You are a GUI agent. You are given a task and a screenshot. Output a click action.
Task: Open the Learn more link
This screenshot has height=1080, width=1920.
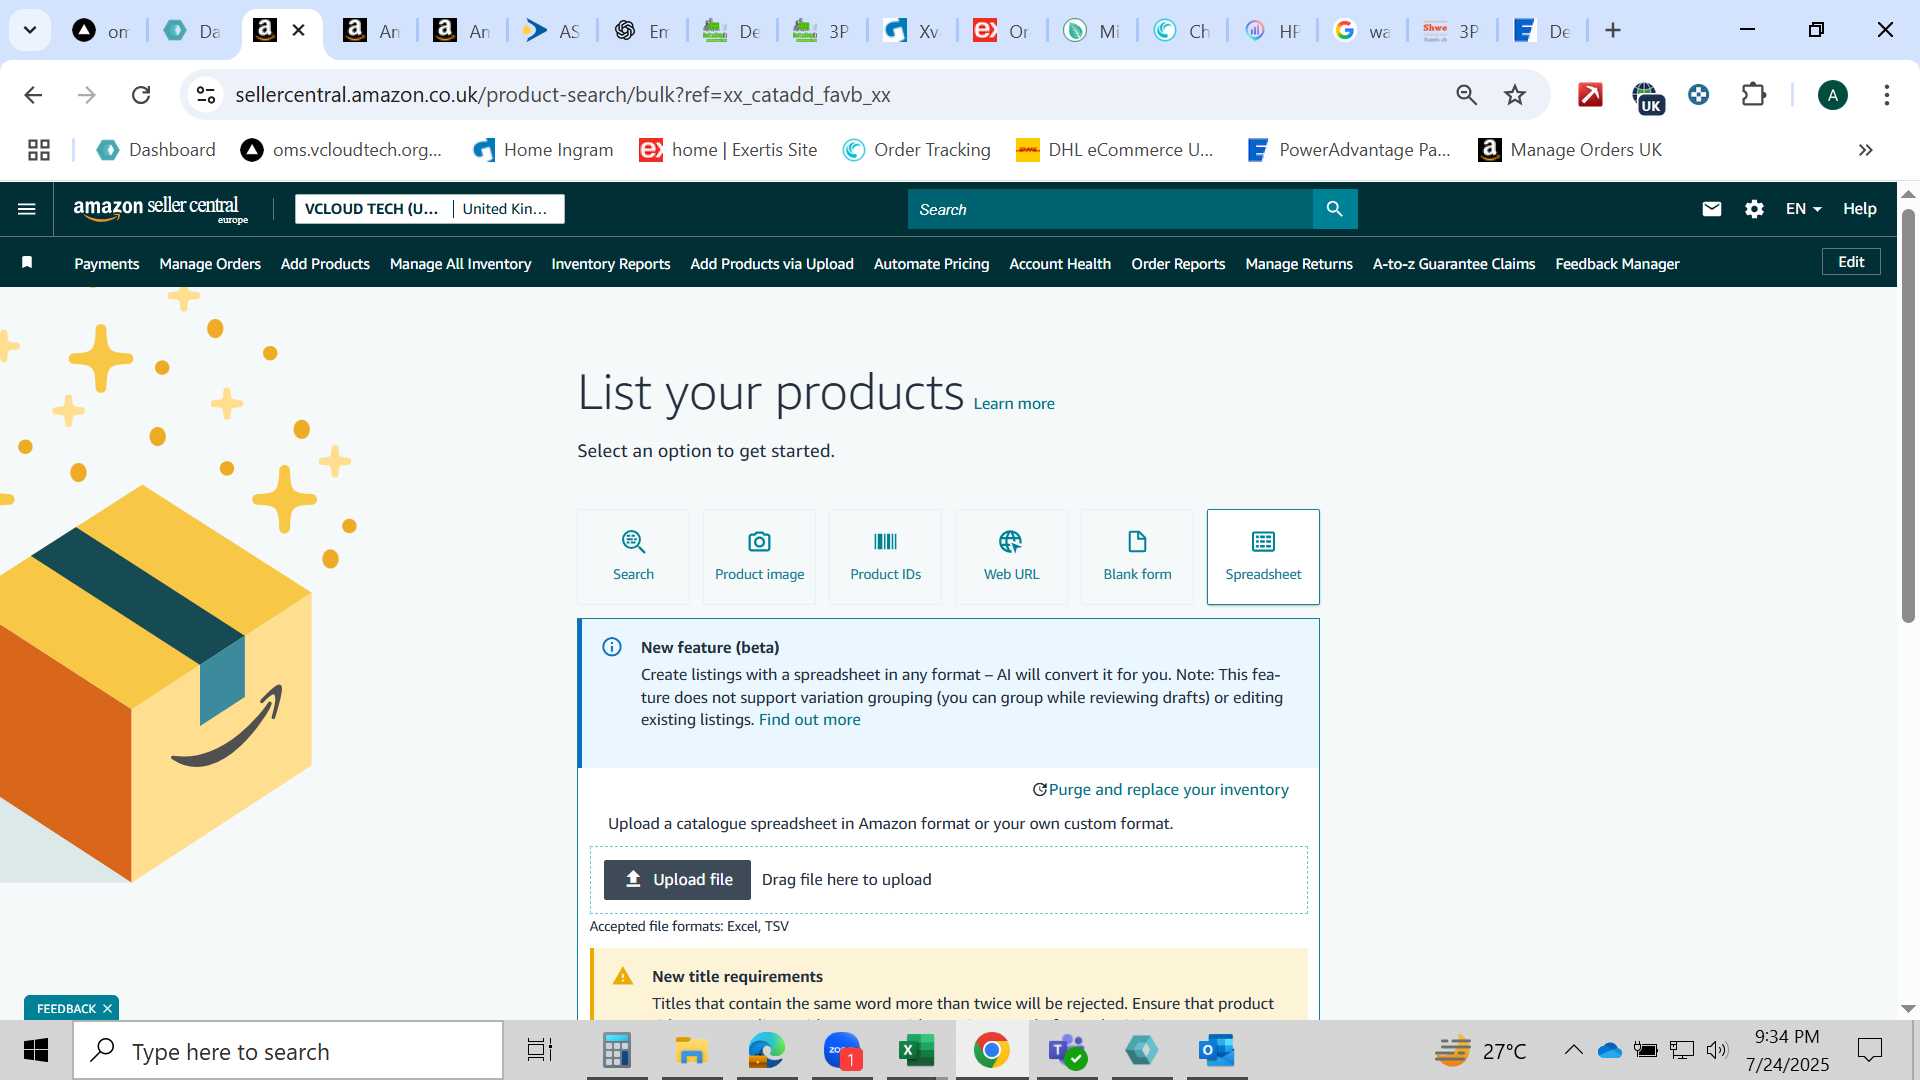[1014, 404]
